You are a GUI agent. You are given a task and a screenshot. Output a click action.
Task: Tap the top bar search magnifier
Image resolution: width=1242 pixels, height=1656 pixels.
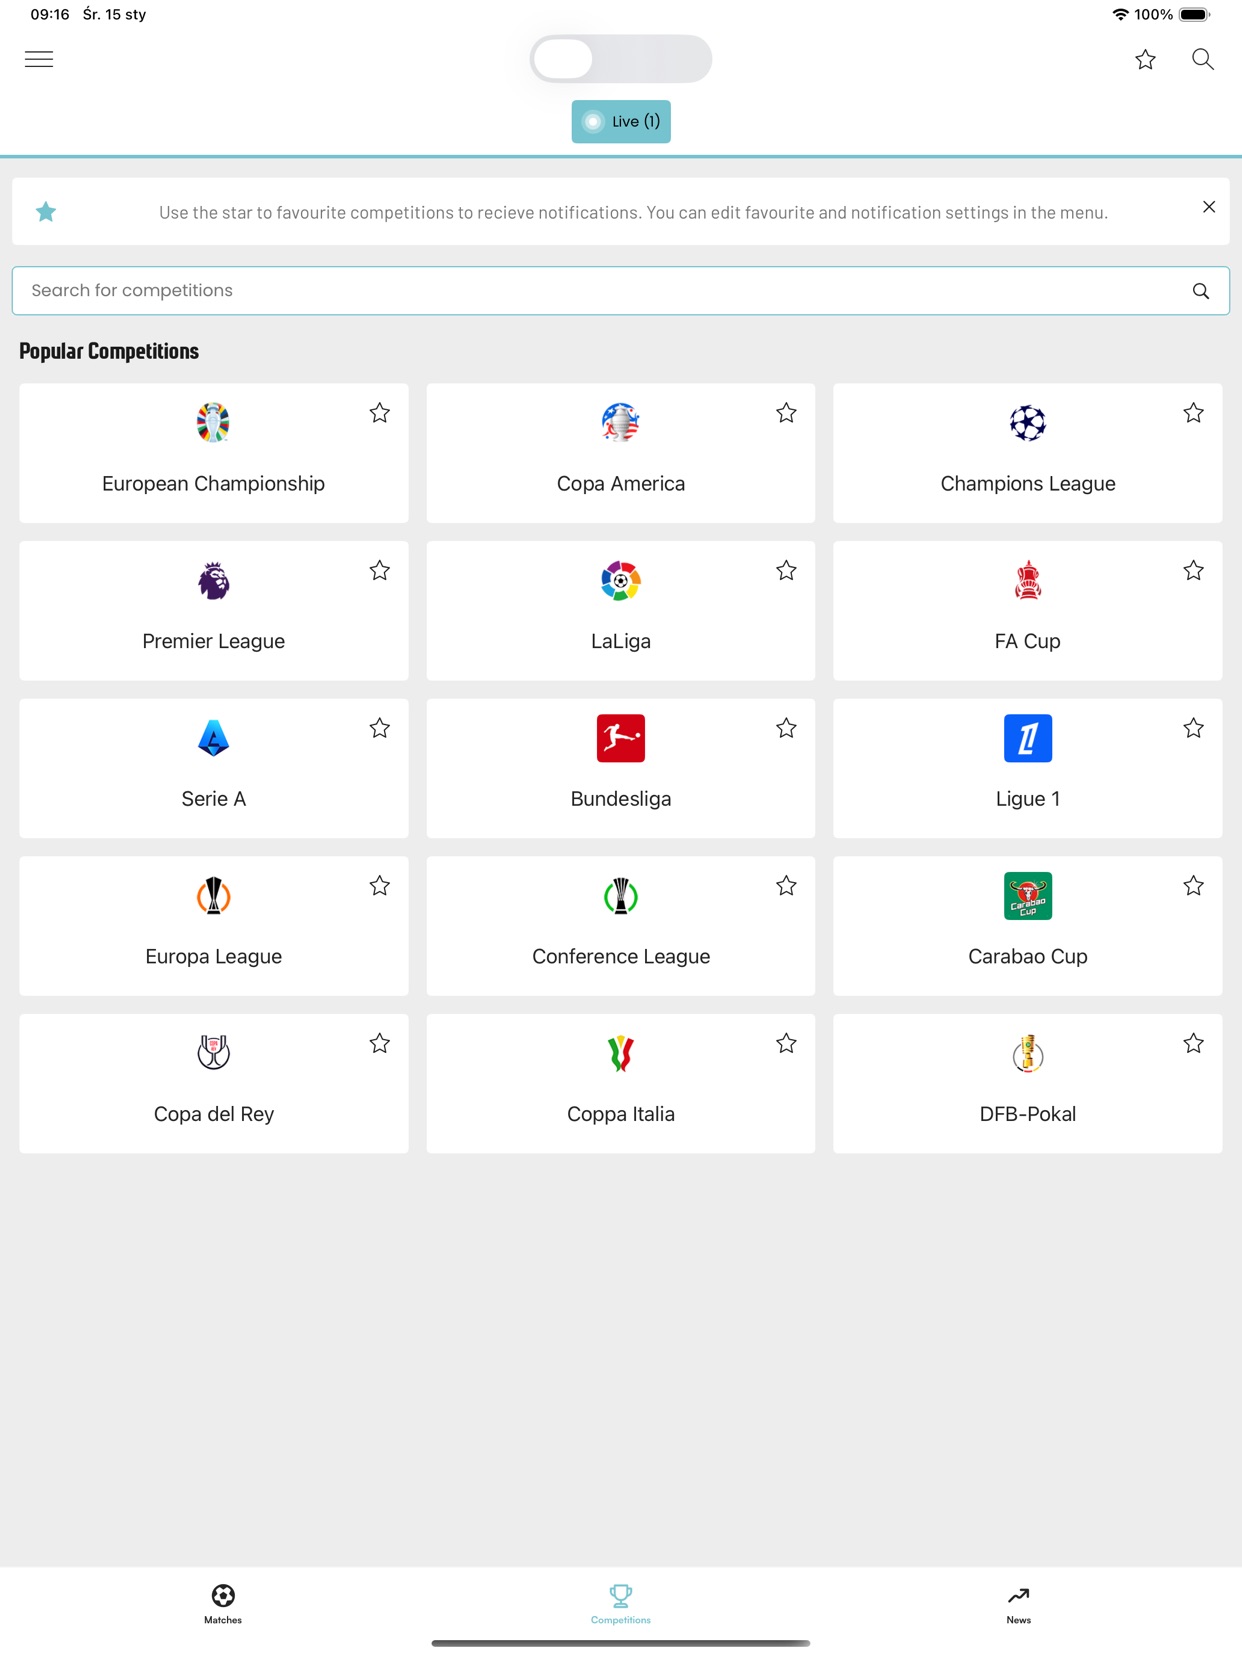click(1203, 60)
